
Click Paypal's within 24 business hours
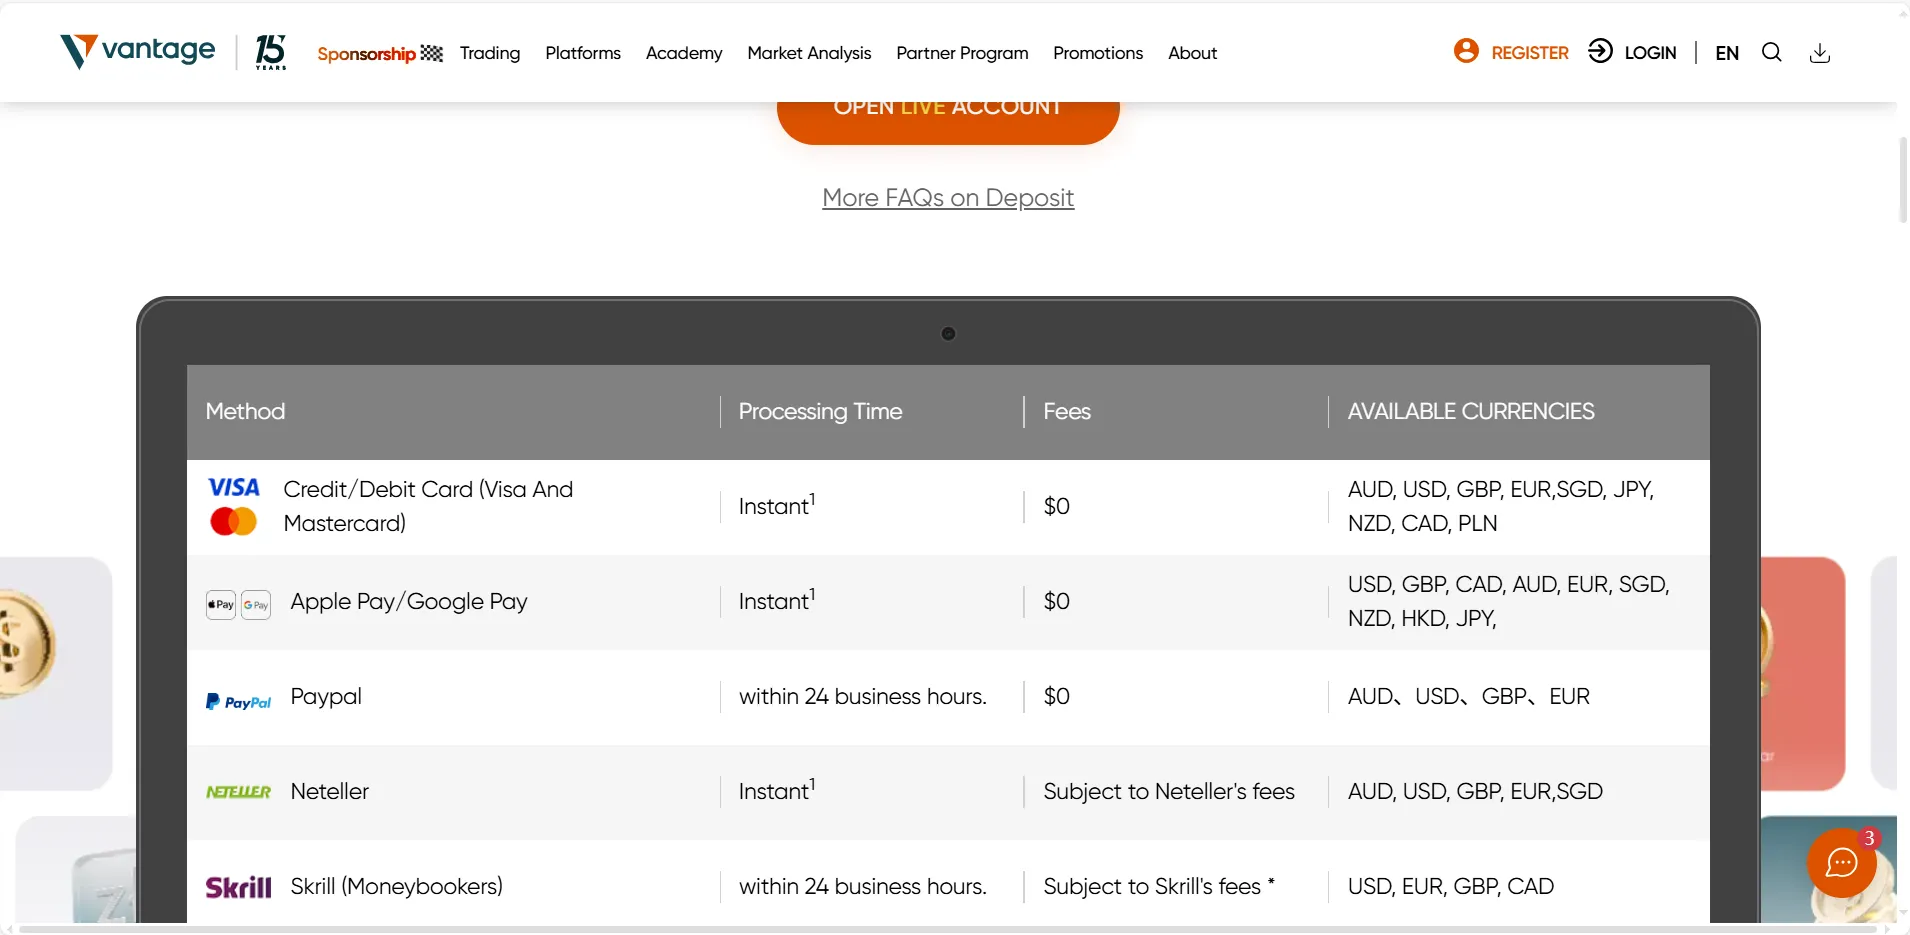click(863, 696)
